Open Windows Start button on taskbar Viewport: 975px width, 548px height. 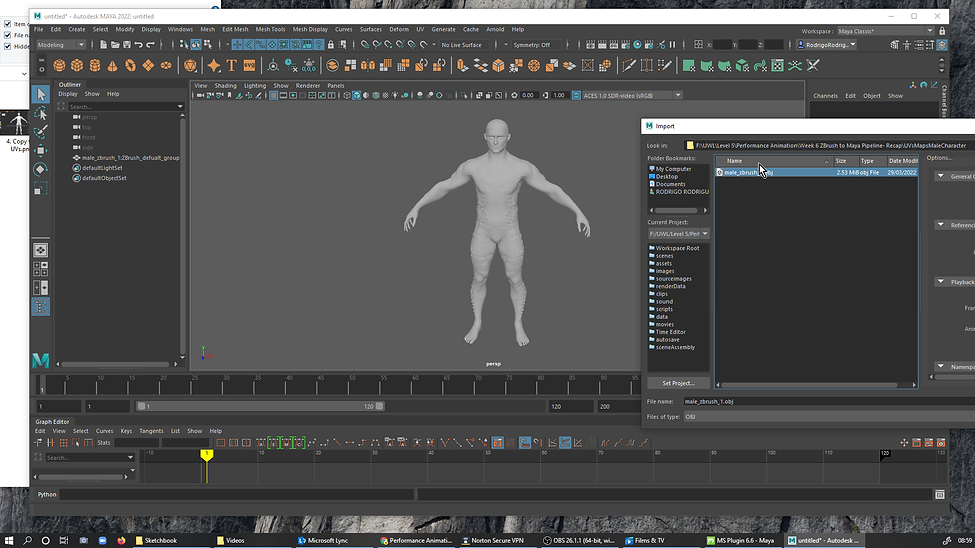(x=9, y=541)
